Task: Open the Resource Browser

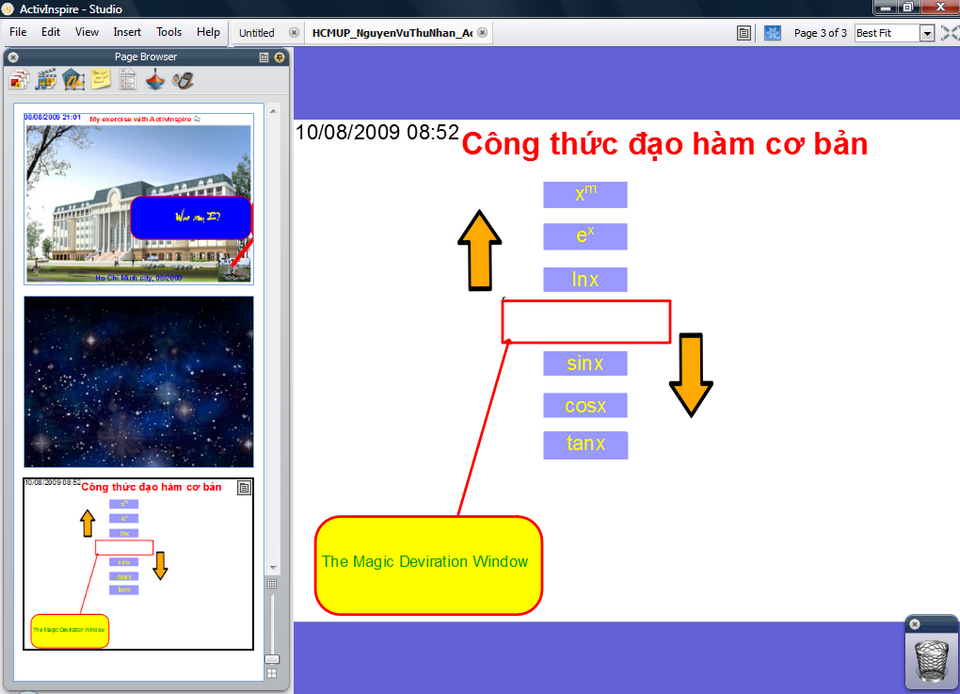Action: [45, 80]
